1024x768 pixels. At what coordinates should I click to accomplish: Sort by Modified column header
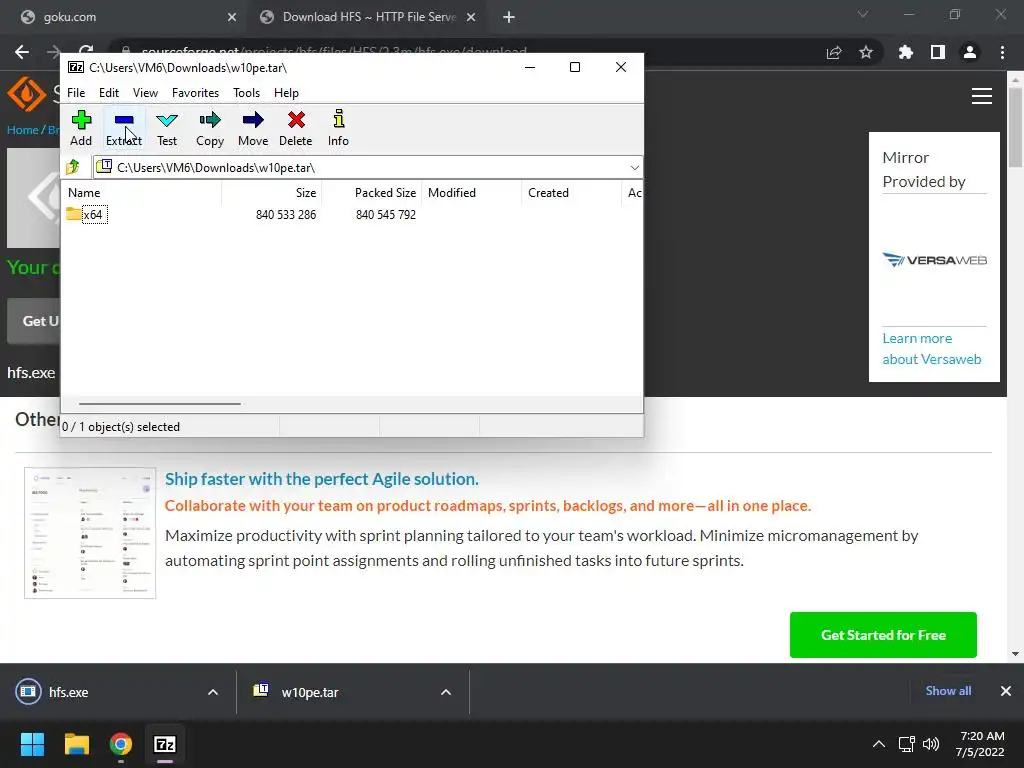(x=472, y=193)
